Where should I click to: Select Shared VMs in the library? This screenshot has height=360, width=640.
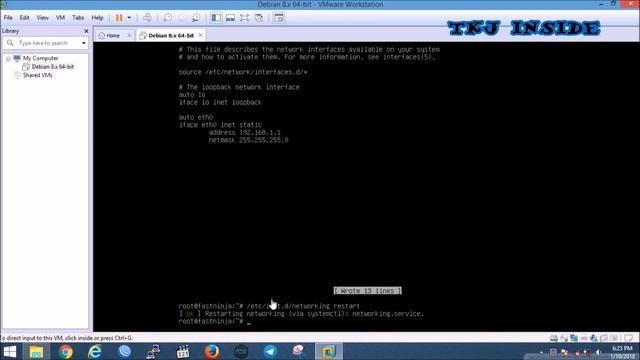click(38, 75)
